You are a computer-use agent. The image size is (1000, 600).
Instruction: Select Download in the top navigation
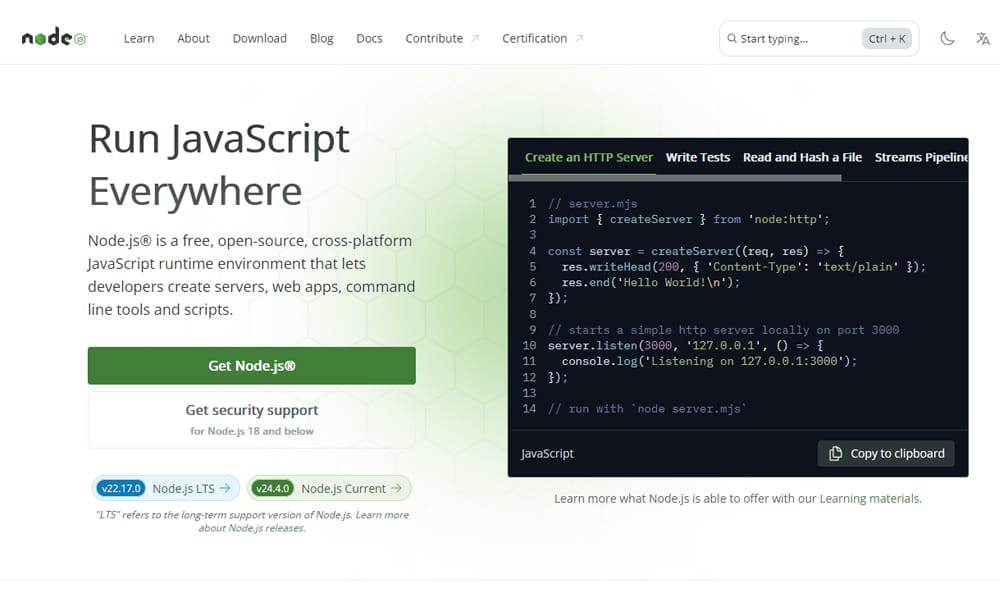click(259, 38)
